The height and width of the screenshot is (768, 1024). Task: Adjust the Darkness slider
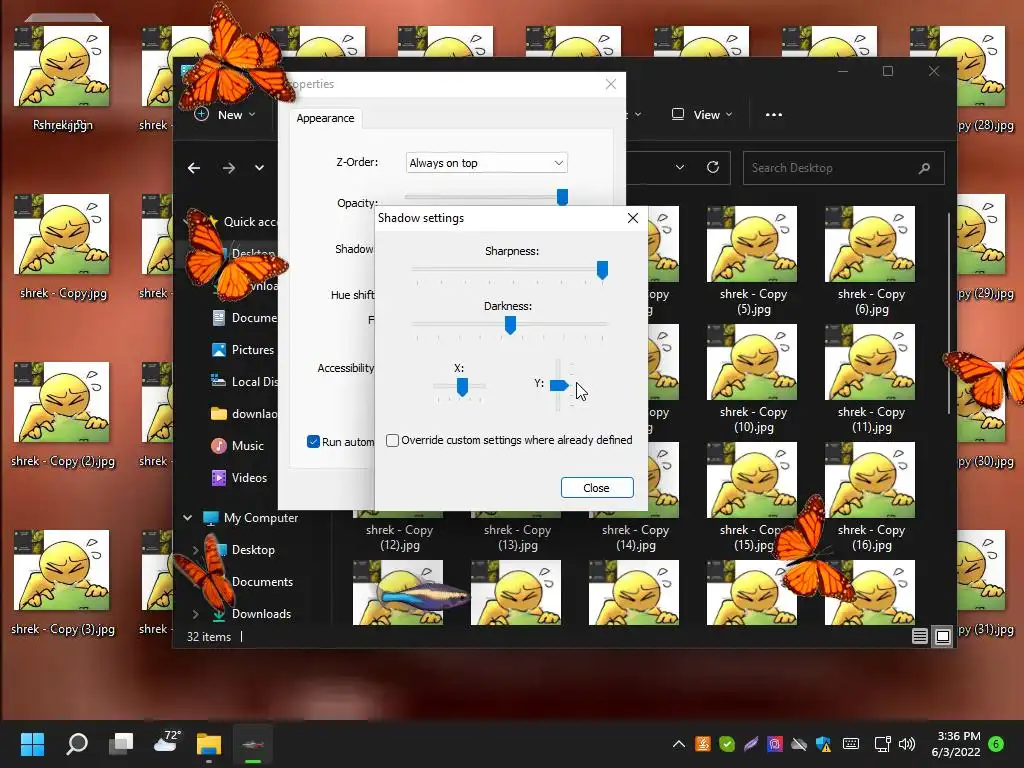click(x=510, y=325)
